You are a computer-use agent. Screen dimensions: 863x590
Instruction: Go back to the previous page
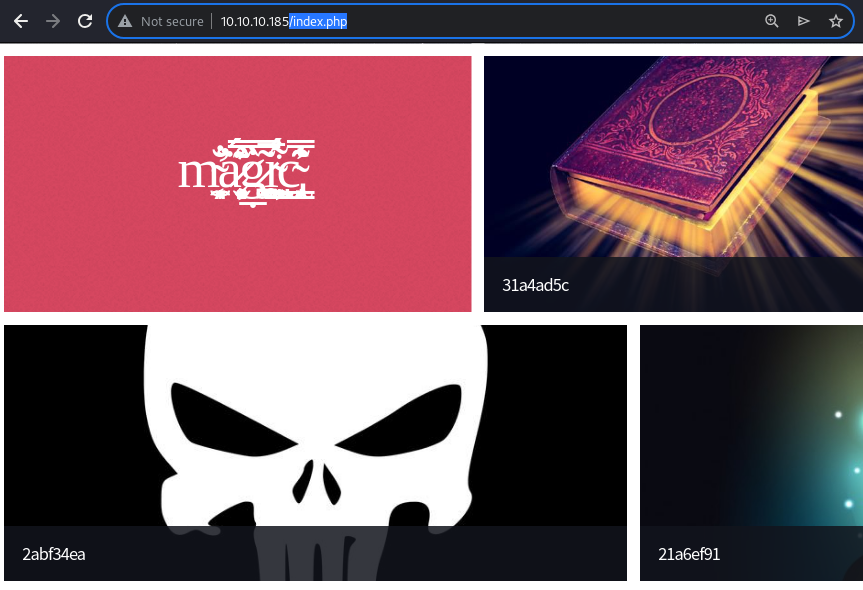pos(21,21)
